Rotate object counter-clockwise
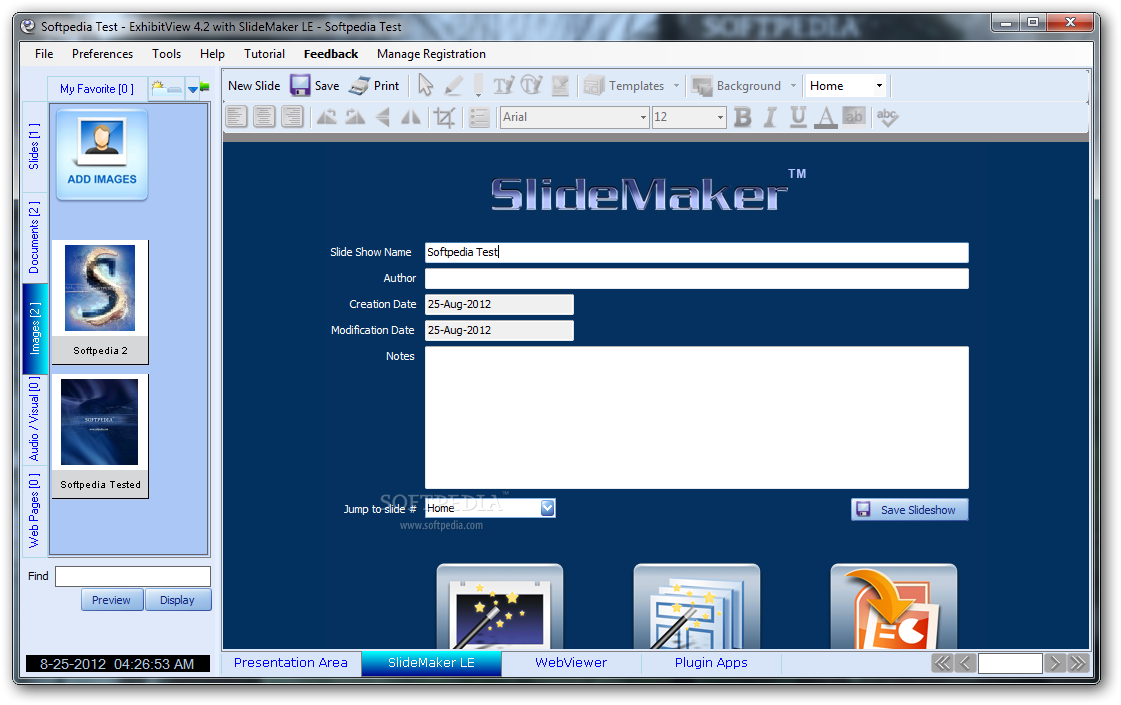Screen dimensions: 1121x705 (327, 117)
